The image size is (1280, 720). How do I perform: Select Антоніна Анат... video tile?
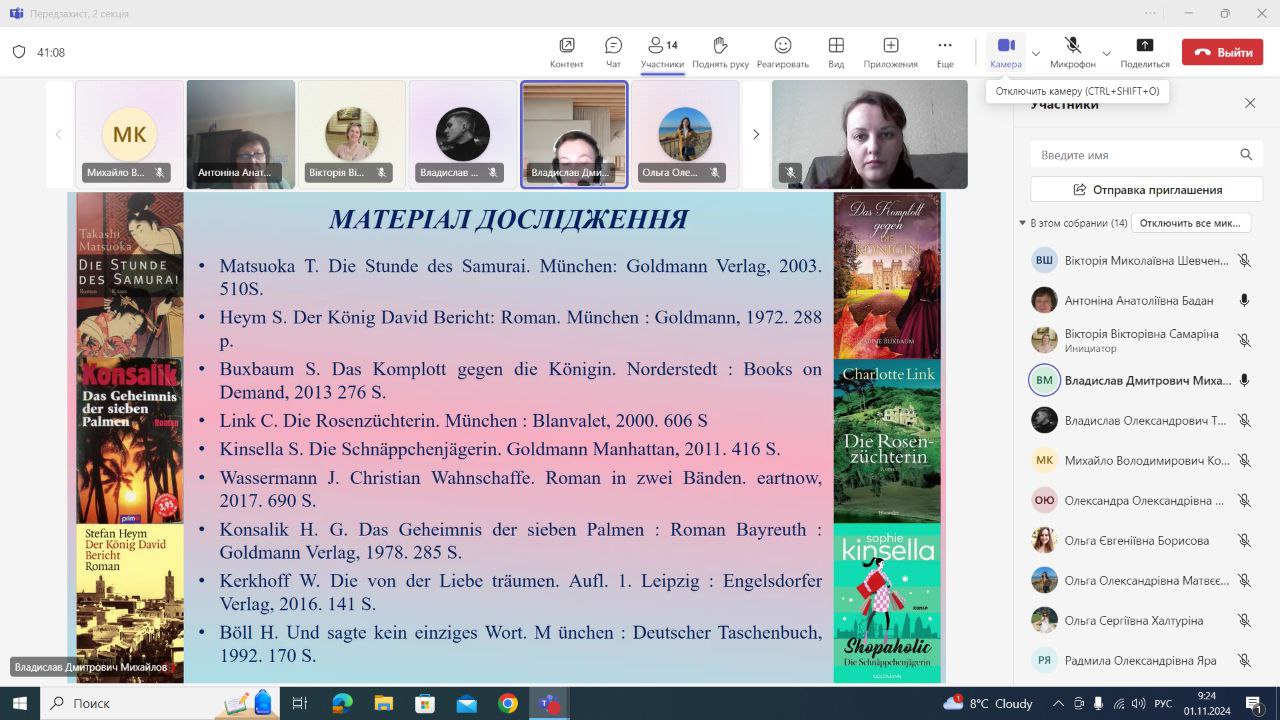pos(241,134)
